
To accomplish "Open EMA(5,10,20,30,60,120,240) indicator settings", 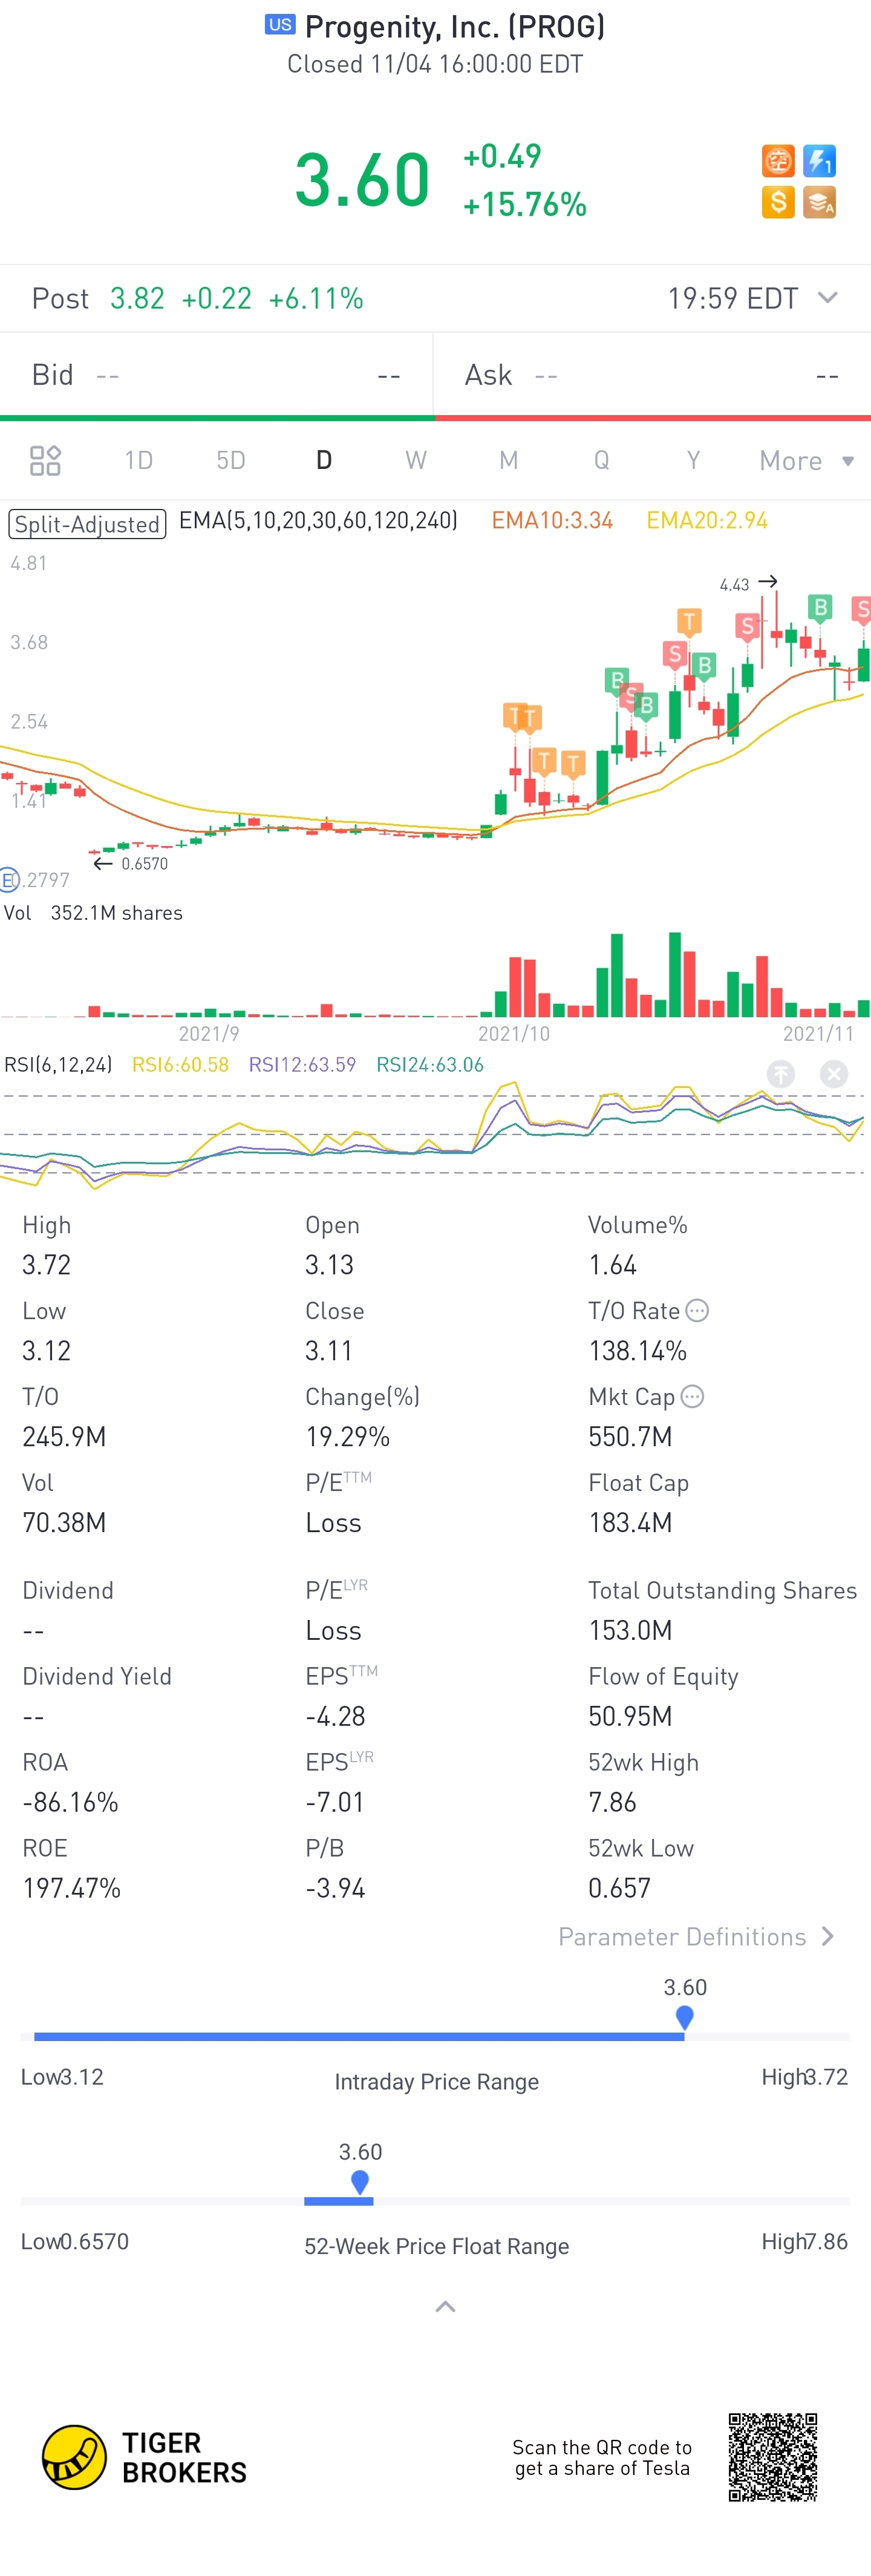I will pos(318,520).
